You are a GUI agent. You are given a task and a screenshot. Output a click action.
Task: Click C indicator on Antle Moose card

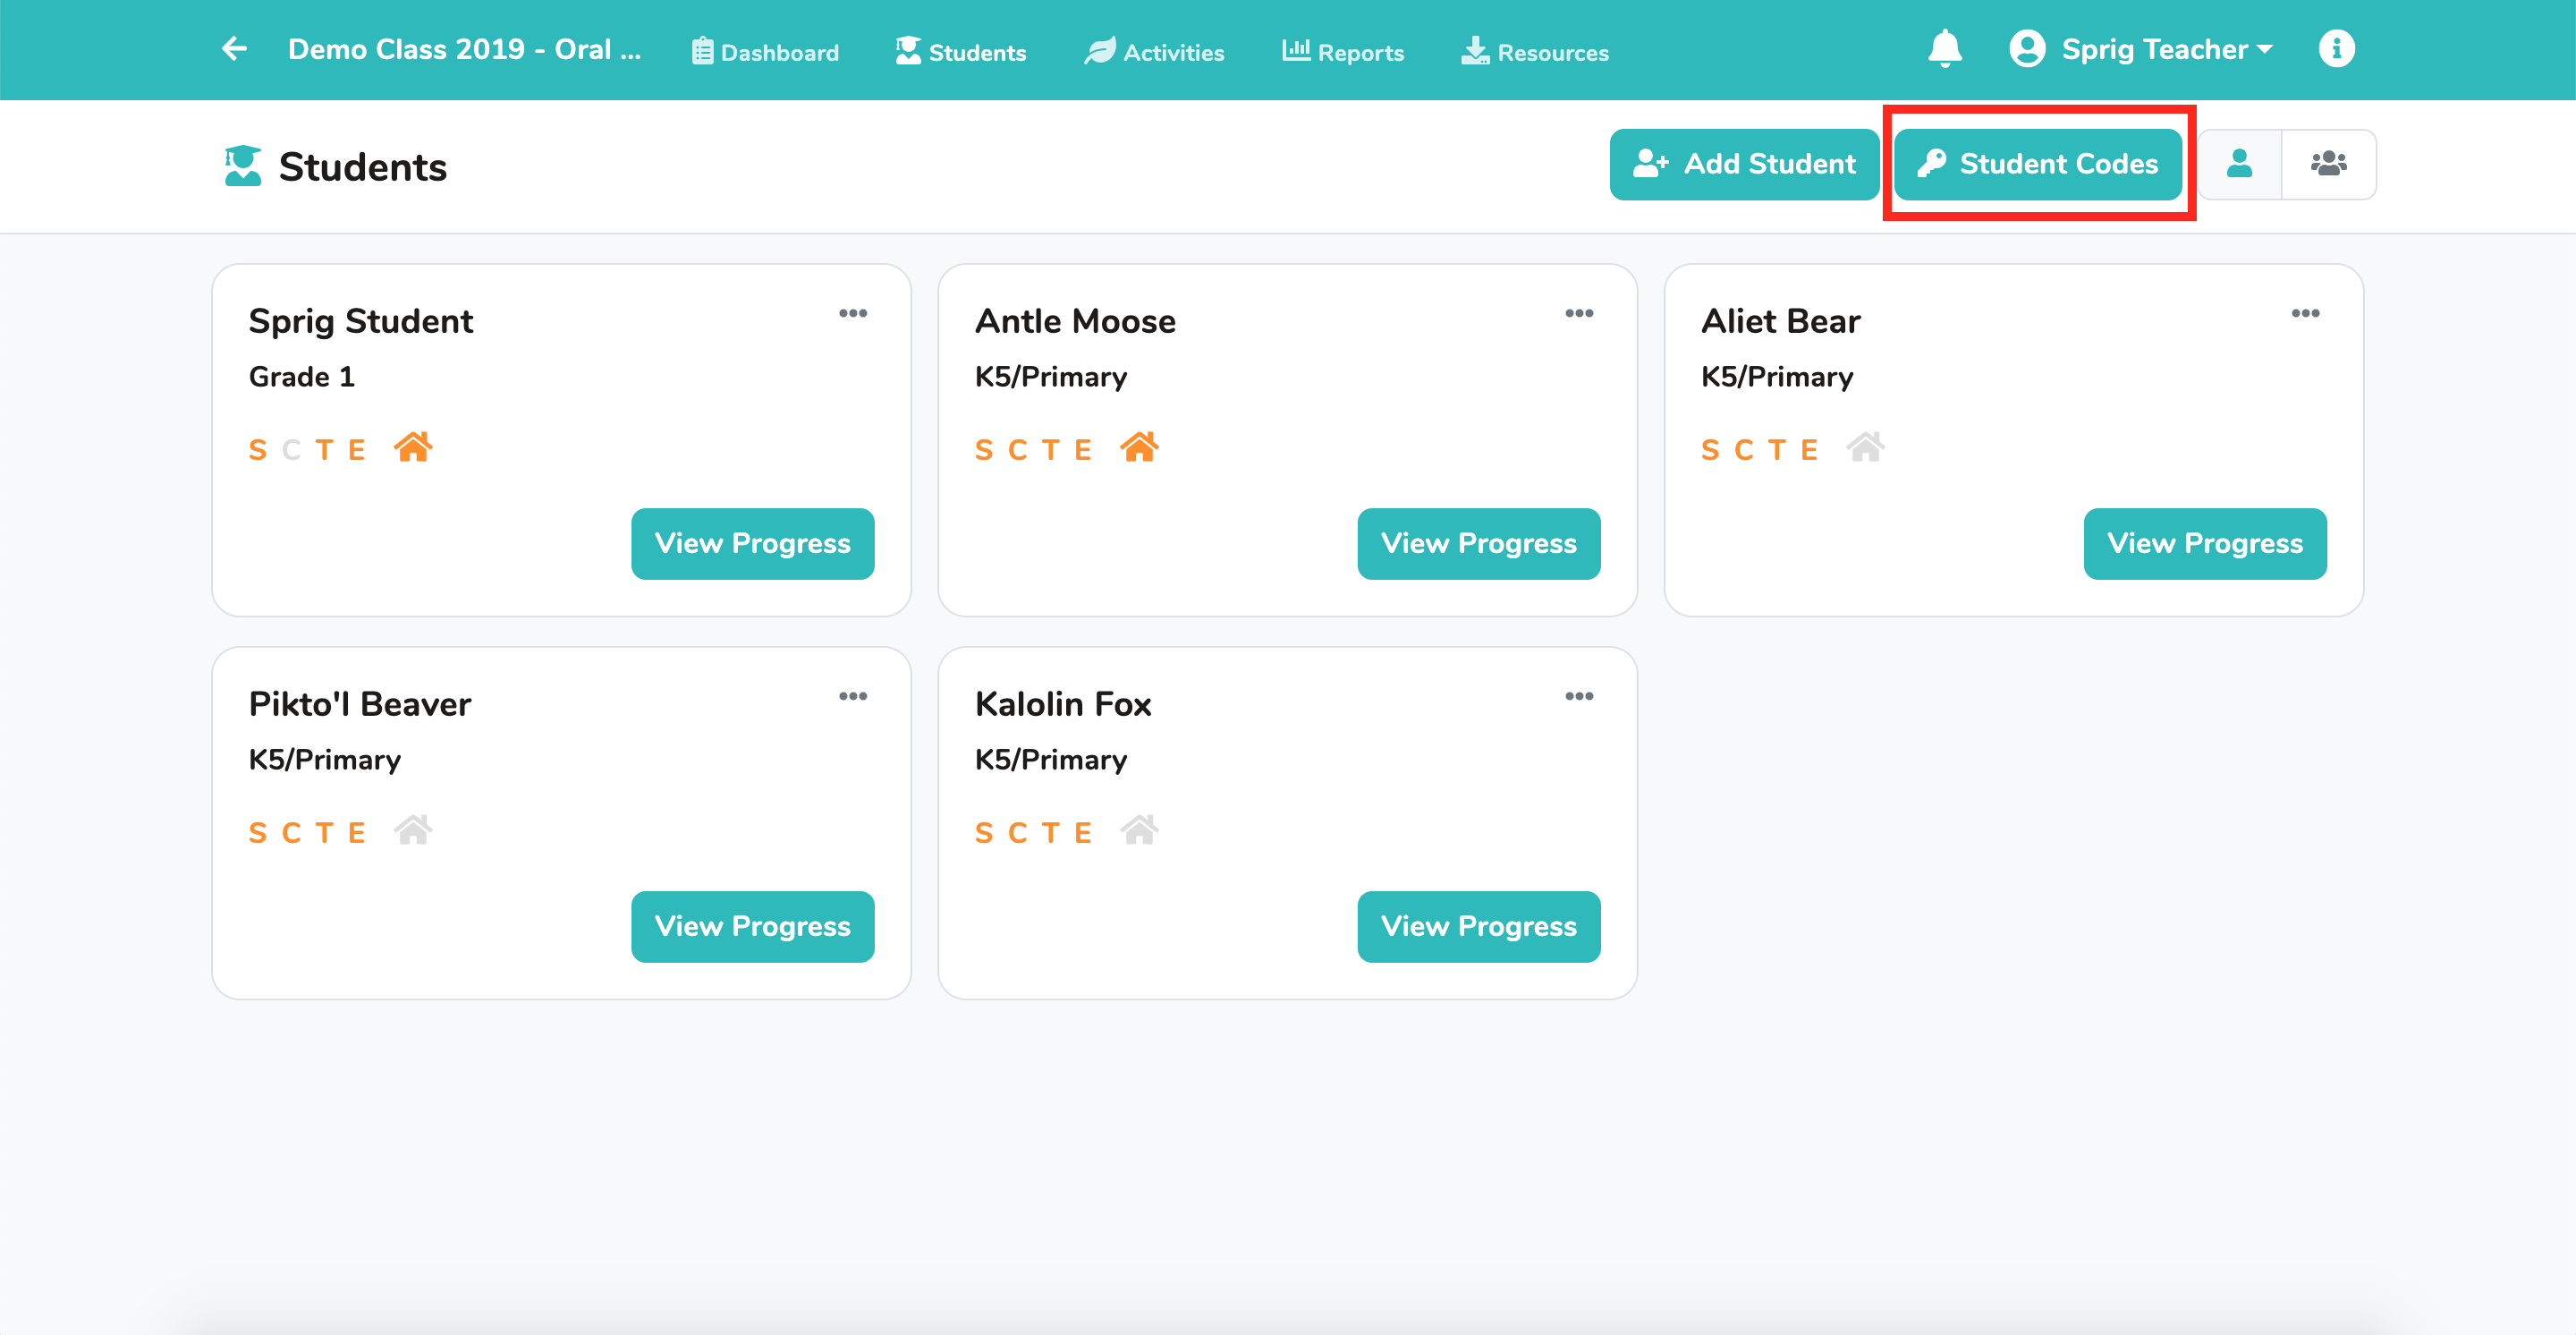point(1017,450)
